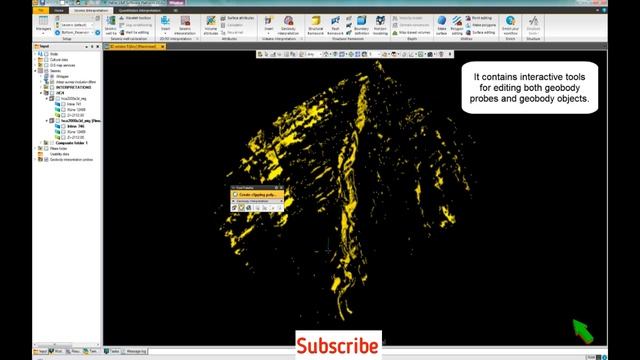Toggle the Seismic folder checkbox

tap(47, 71)
